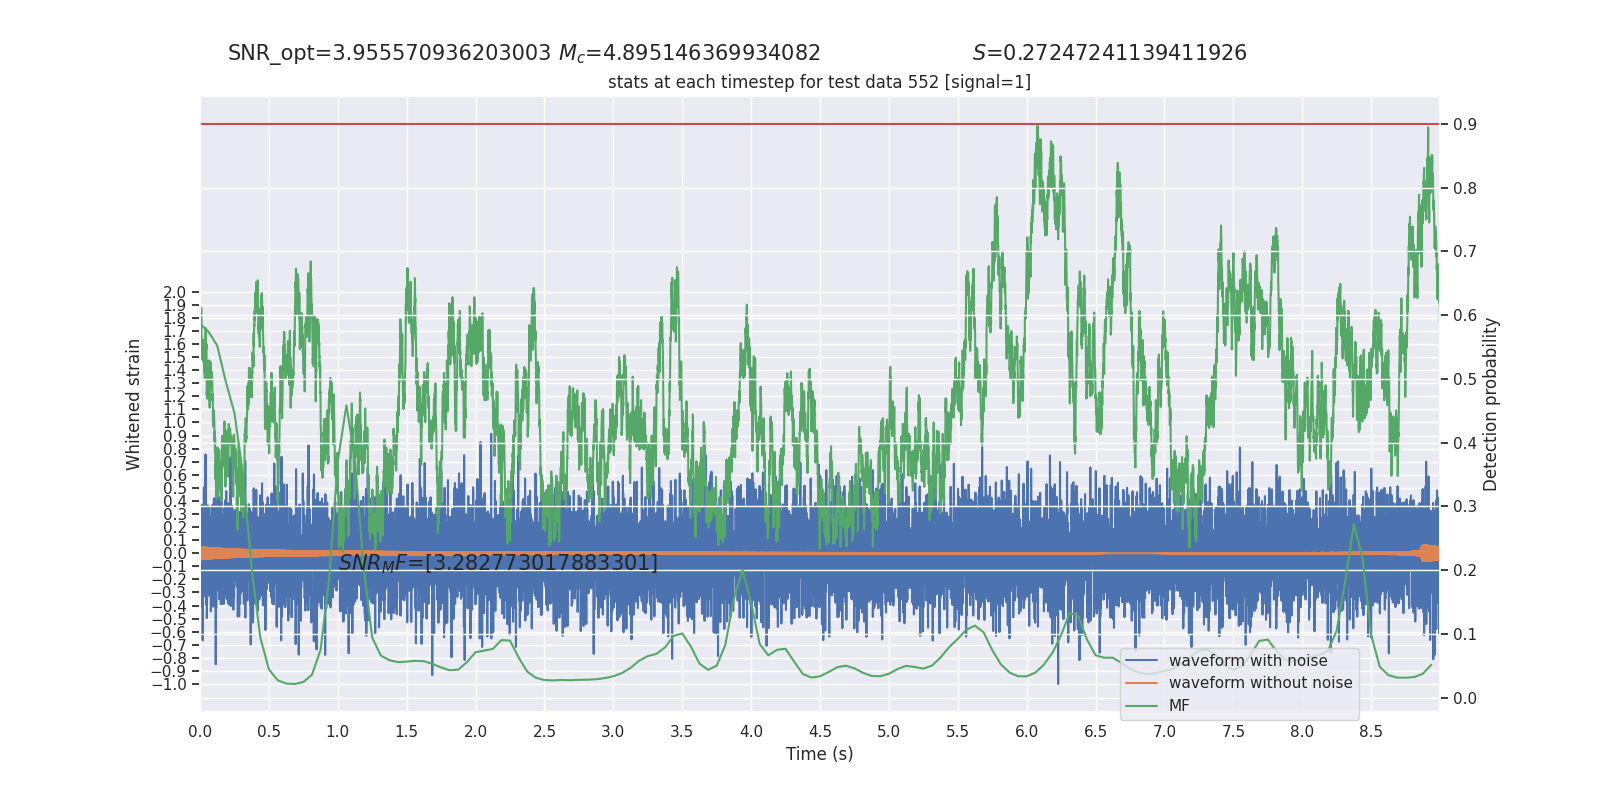
Task: Click right axis tick label 0.9
Action: [x=1465, y=124]
